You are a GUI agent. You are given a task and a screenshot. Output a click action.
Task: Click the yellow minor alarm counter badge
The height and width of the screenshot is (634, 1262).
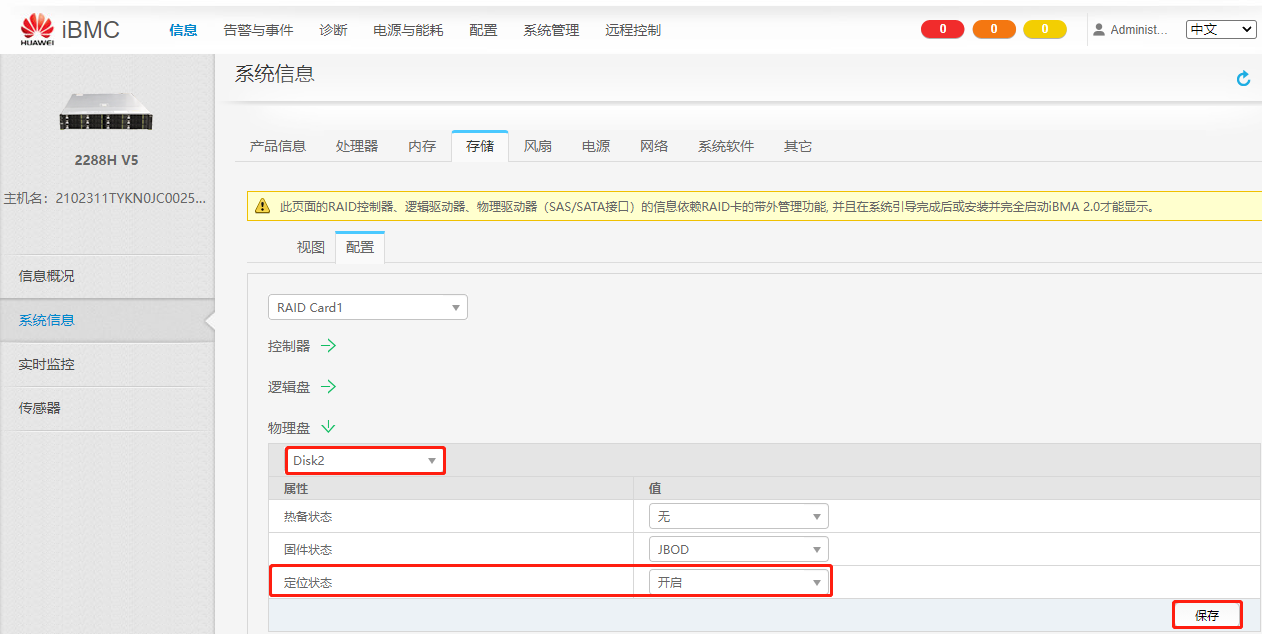click(x=1045, y=29)
